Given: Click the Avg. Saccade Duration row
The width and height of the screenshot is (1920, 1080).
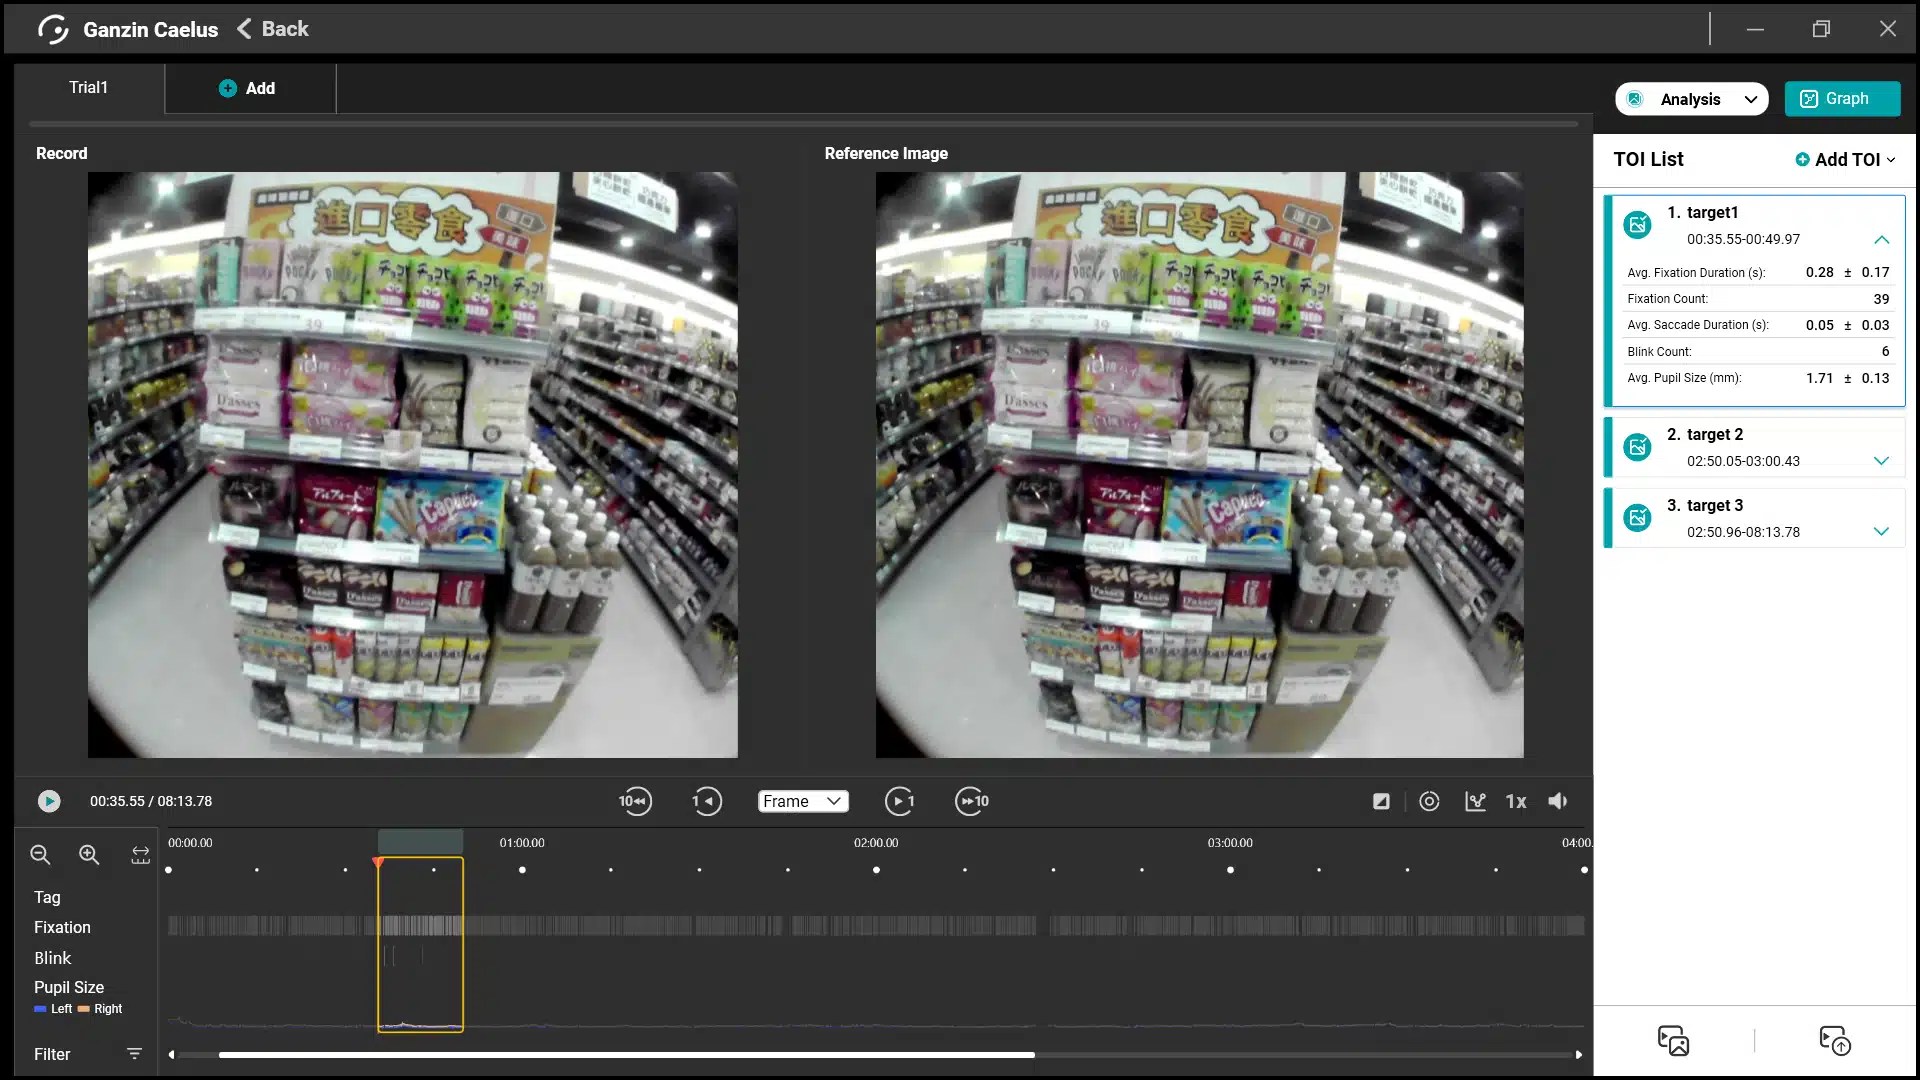Looking at the screenshot, I should click(1758, 325).
